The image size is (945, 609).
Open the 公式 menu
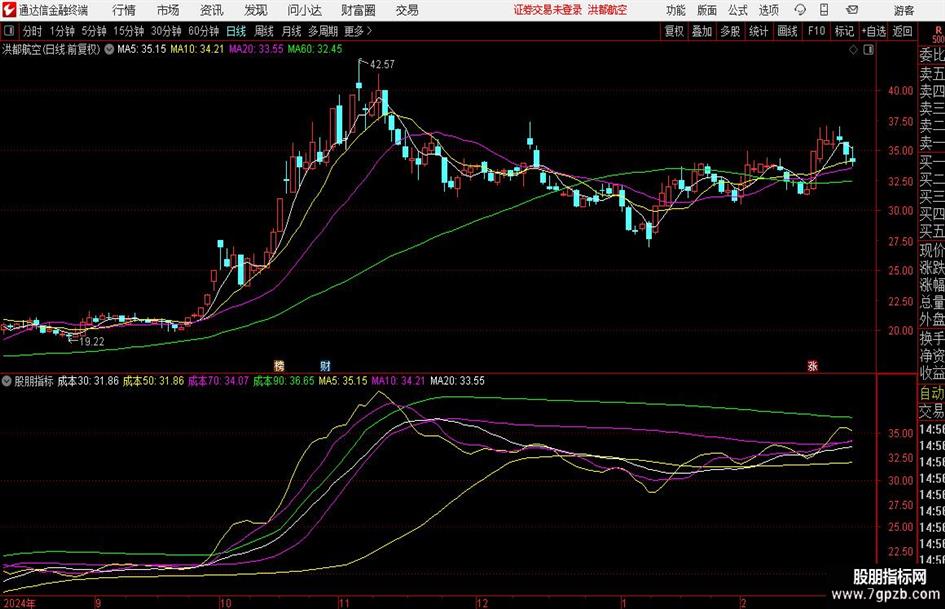738,10
